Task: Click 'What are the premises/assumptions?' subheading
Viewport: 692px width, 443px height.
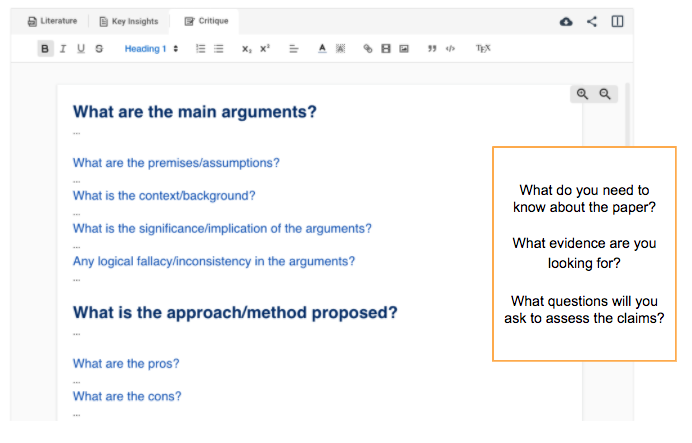Action: click(x=176, y=163)
